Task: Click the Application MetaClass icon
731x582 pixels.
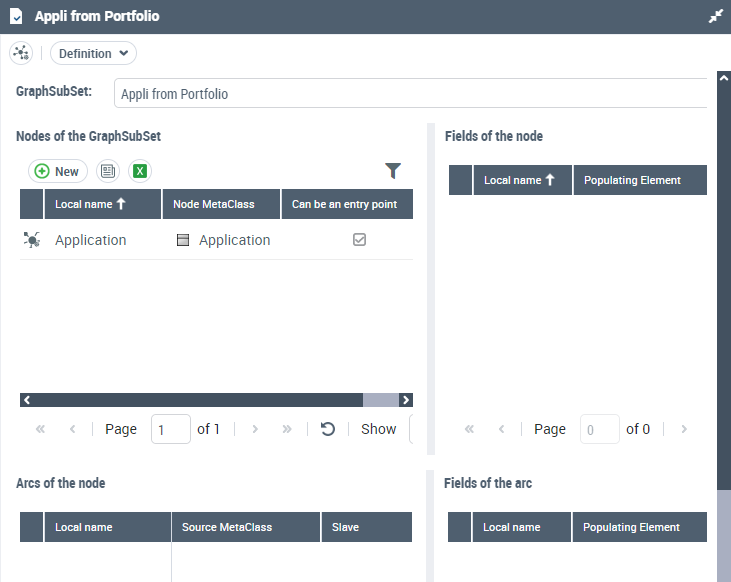Action: [x=182, y=240]
